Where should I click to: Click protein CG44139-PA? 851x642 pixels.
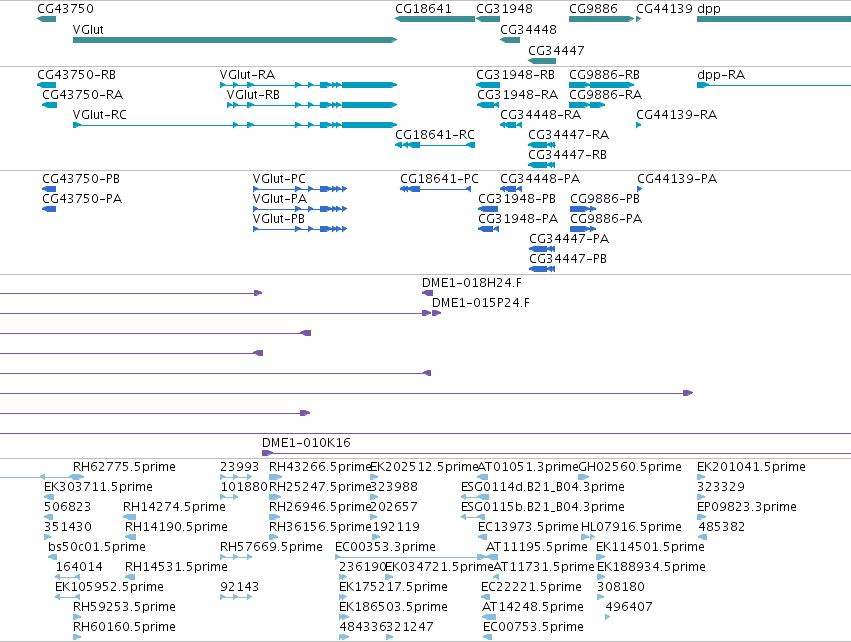(640, 189)
